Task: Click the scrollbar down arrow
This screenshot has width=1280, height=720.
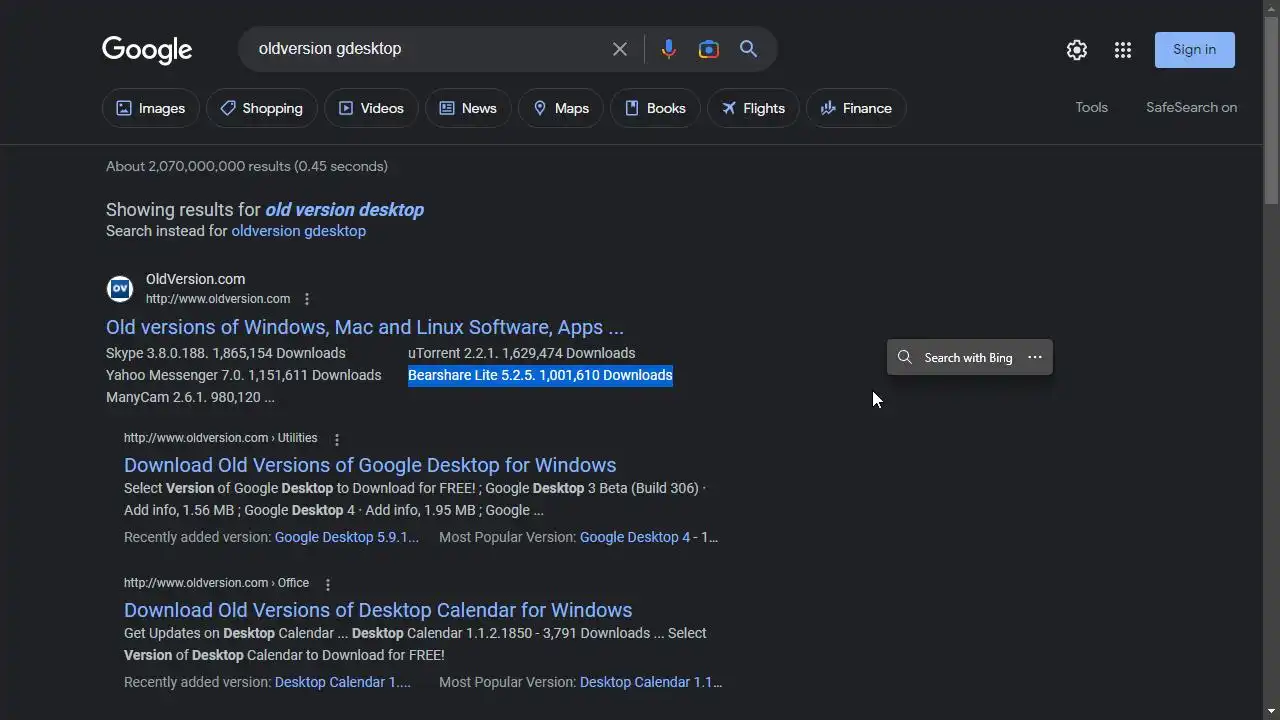Action: [1272, 712]
